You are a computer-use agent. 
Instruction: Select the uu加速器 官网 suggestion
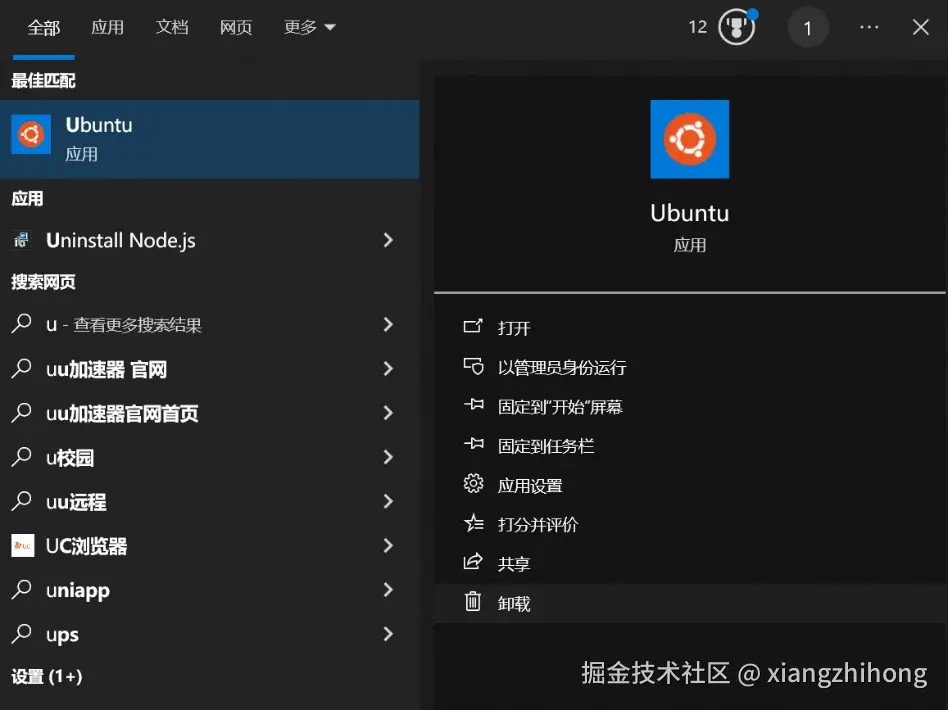[209, 368]
